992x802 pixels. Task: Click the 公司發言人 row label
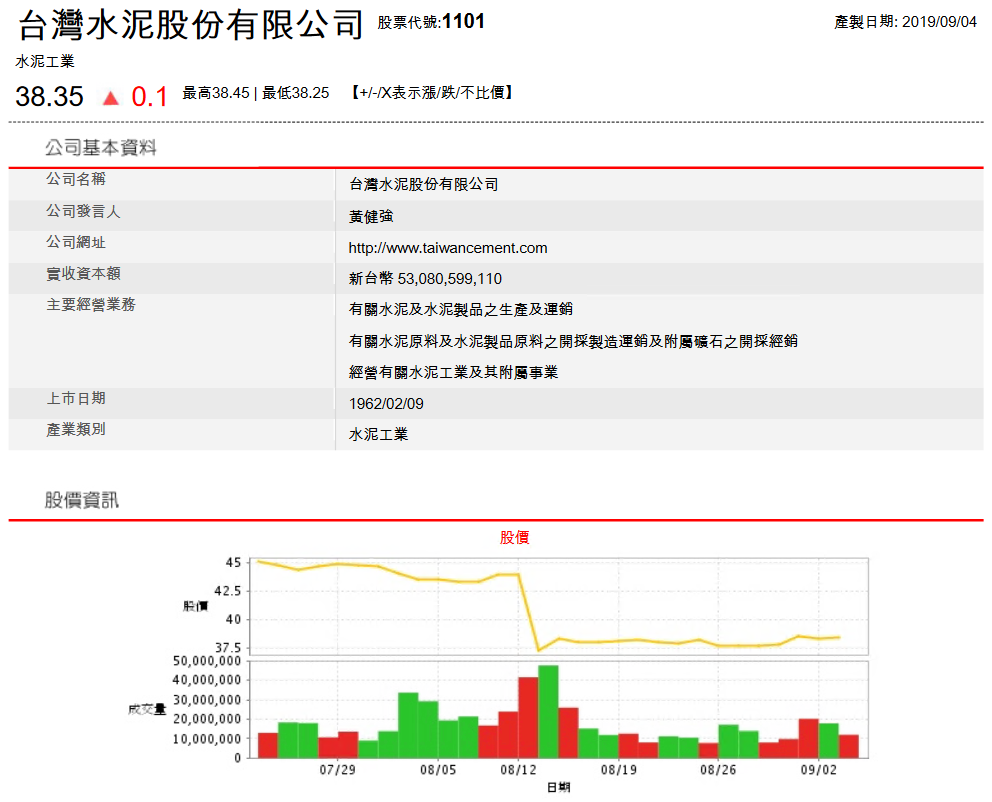point(83,211)
